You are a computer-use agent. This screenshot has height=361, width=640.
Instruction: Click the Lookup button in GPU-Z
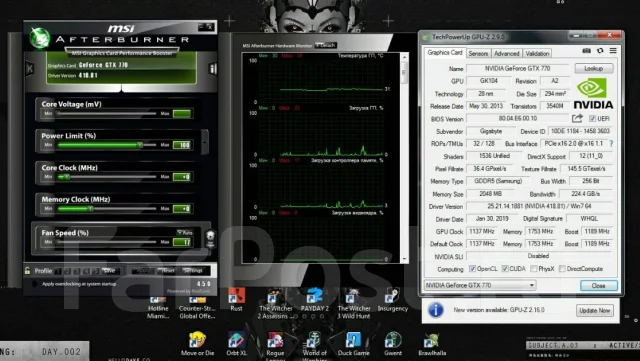click(x=594, y=68)
